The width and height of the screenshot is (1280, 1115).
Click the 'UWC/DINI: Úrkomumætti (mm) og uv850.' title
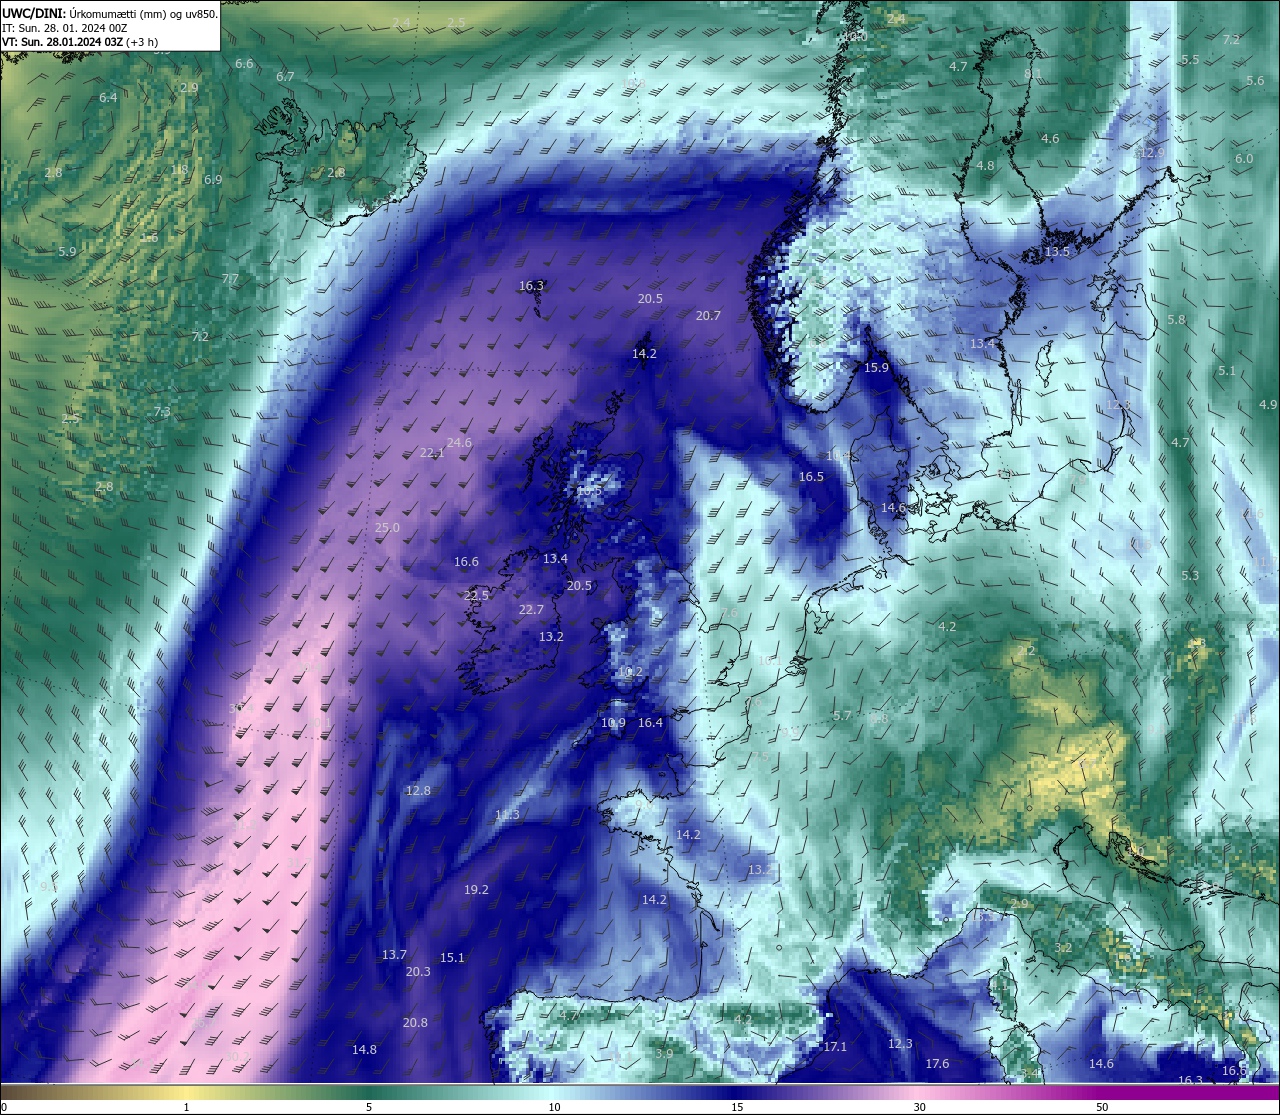coord(110,14)
